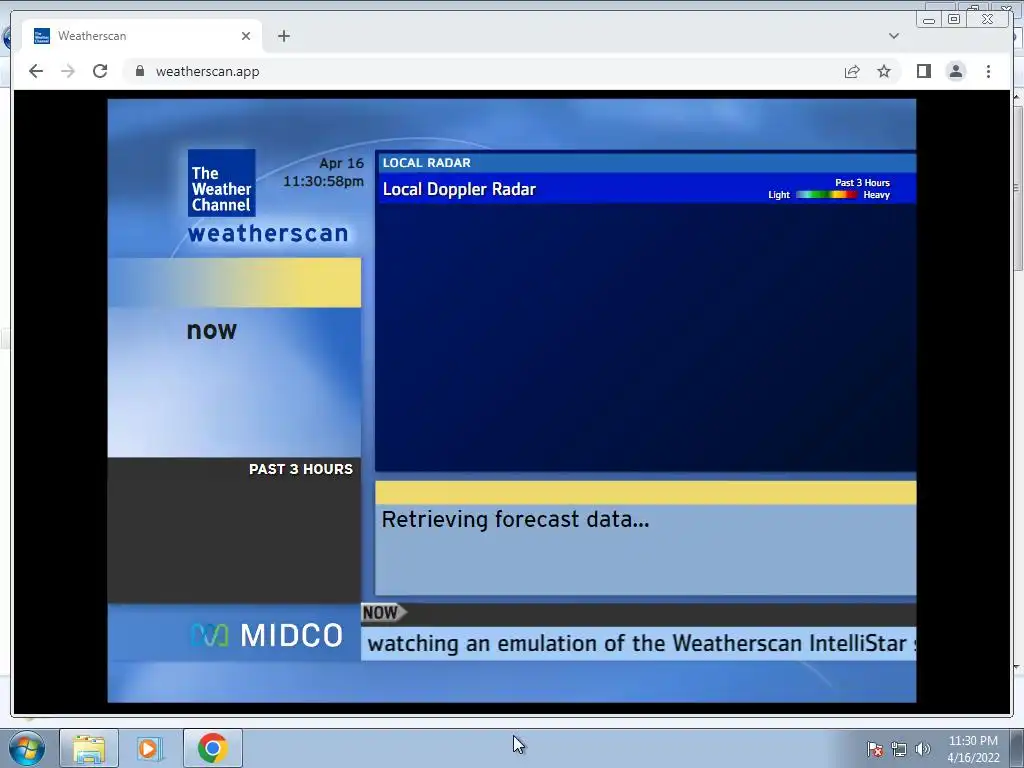Open the Windows Start button

tap(26, 748)
